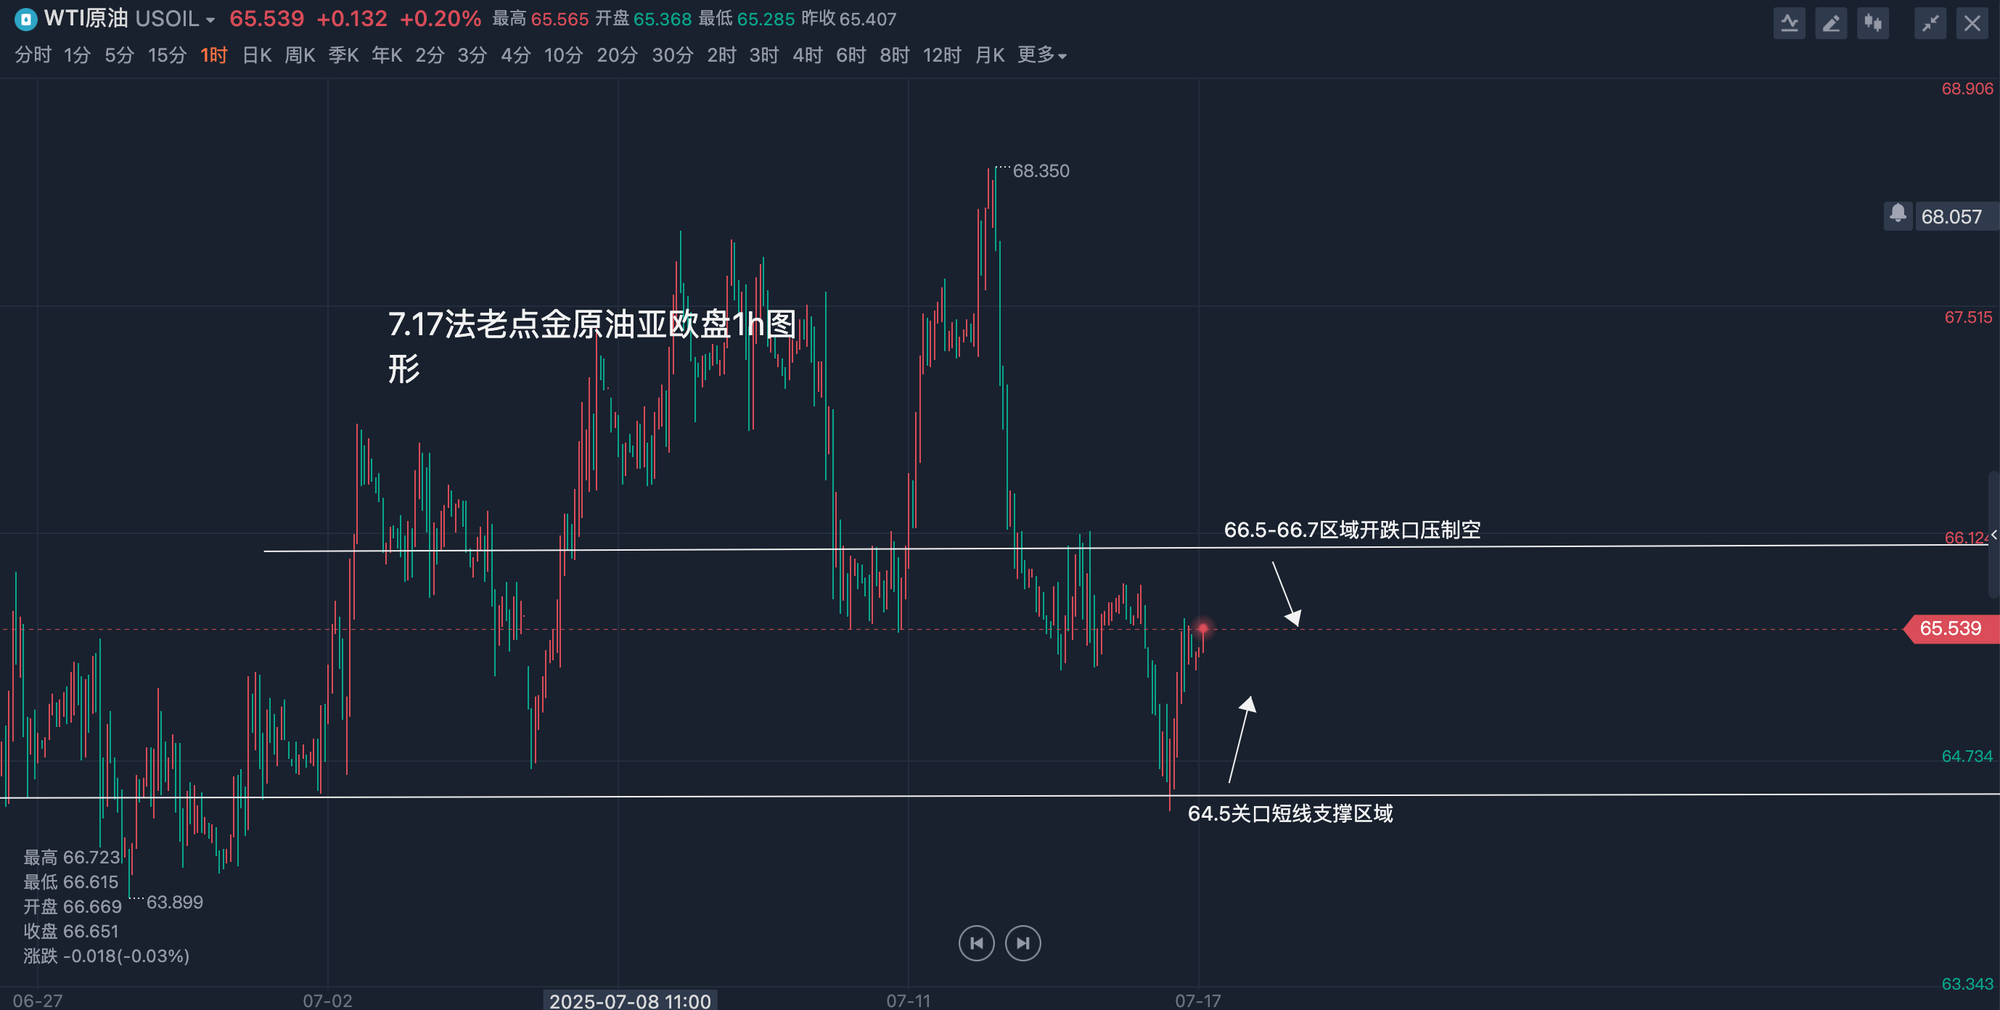Viewport: 2000px width, 1010px height.
Task: Click the 68.906 price axis label
Action: [1967, 89]
